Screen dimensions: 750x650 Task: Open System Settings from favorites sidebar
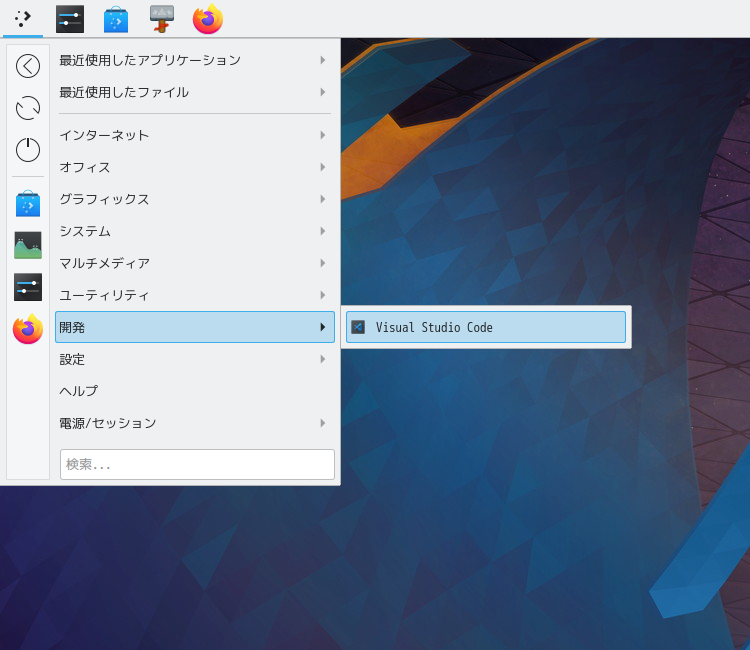(x=28, y=287)
